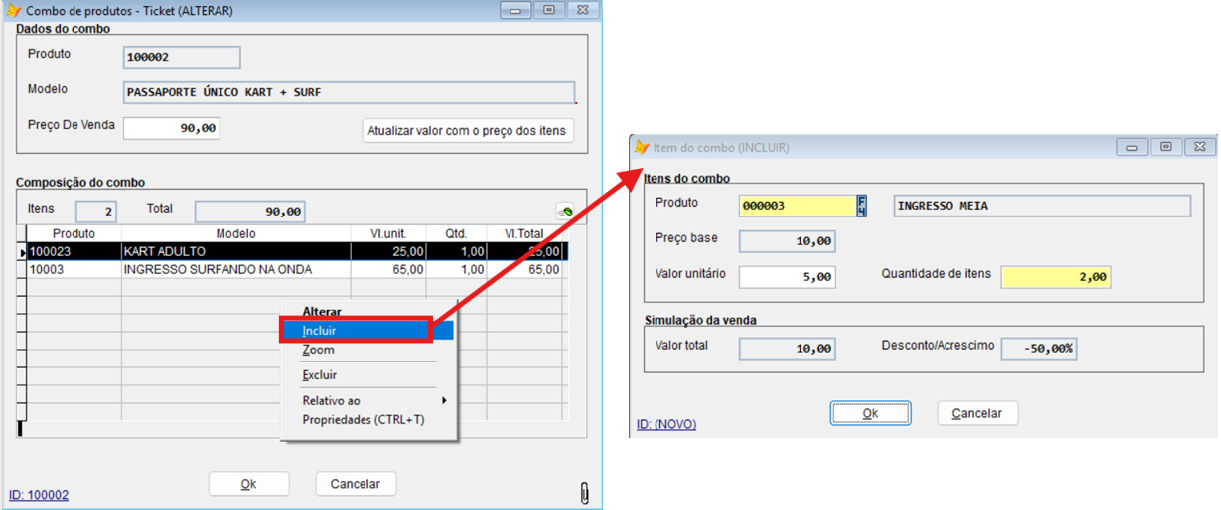Click Produto column header
Image resolution: width=1221 pixels, height=510 pixels.
(x=74, y=233)
